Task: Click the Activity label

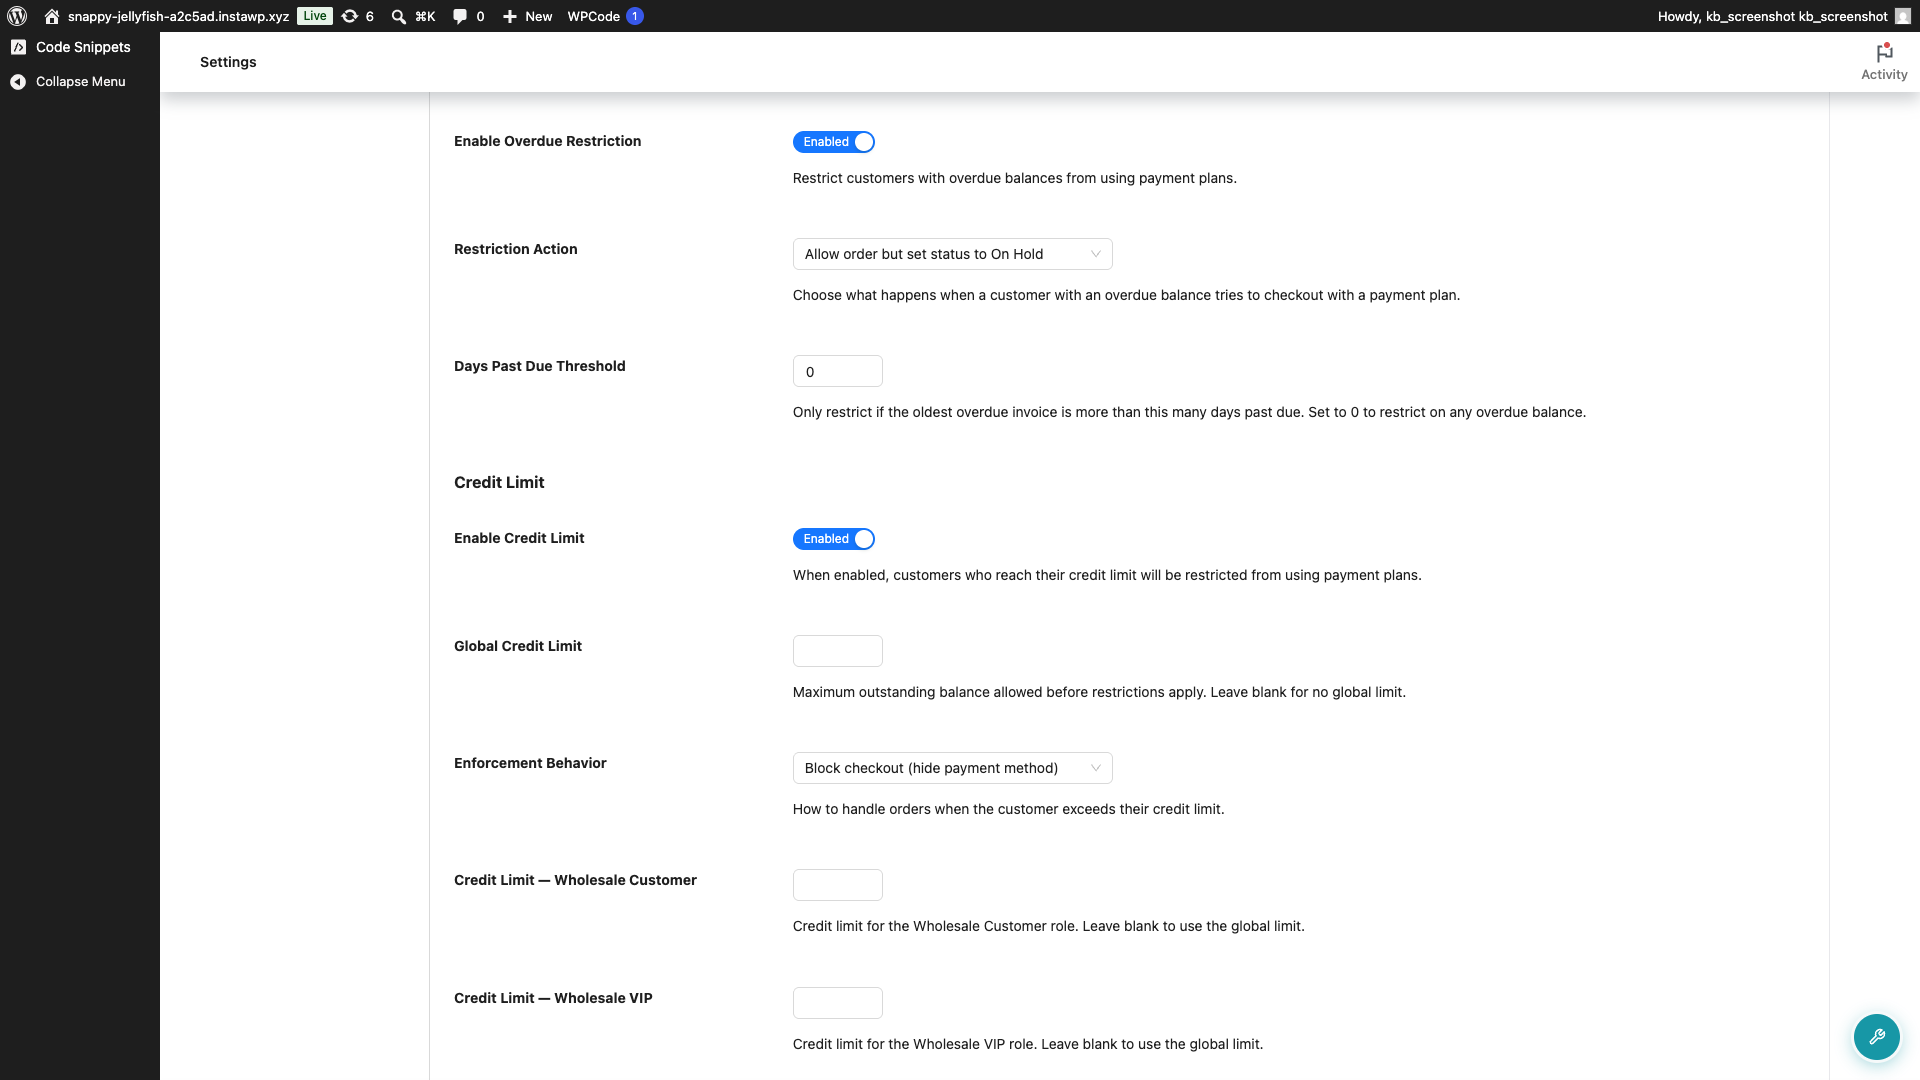Action: [x=1884, y=75]
